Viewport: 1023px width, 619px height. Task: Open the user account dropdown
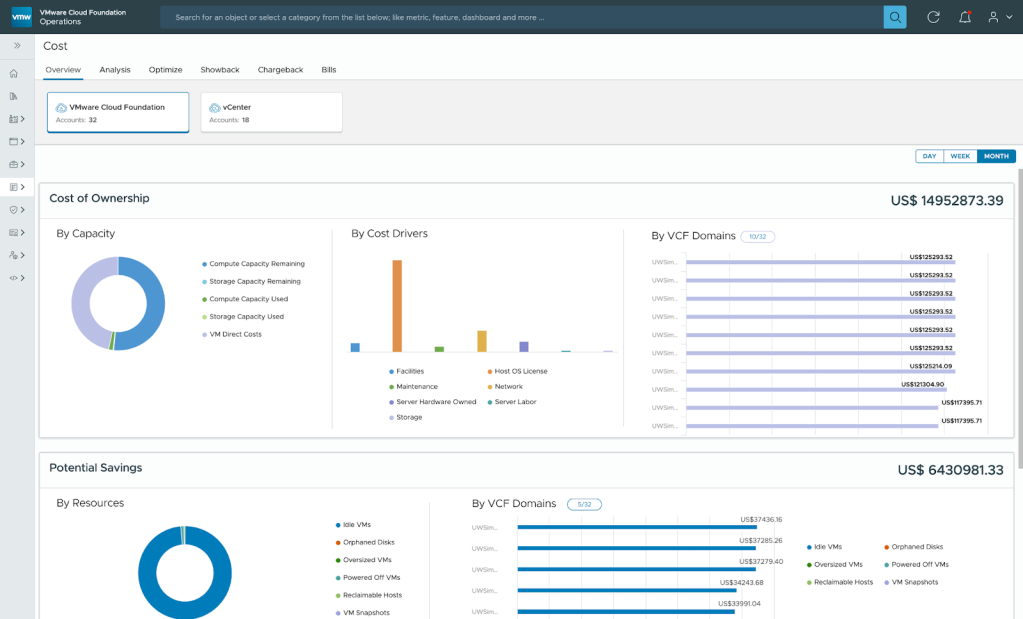pyautogui.click(x=999, y=17)
